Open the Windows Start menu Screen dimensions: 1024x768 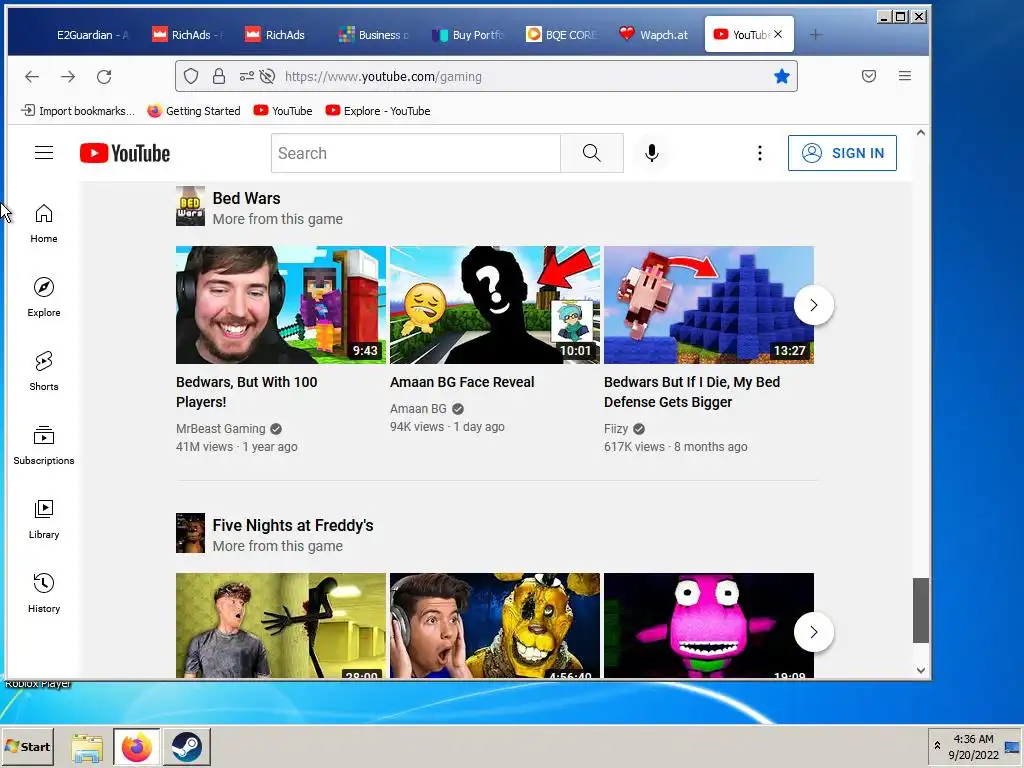point(27,746)
